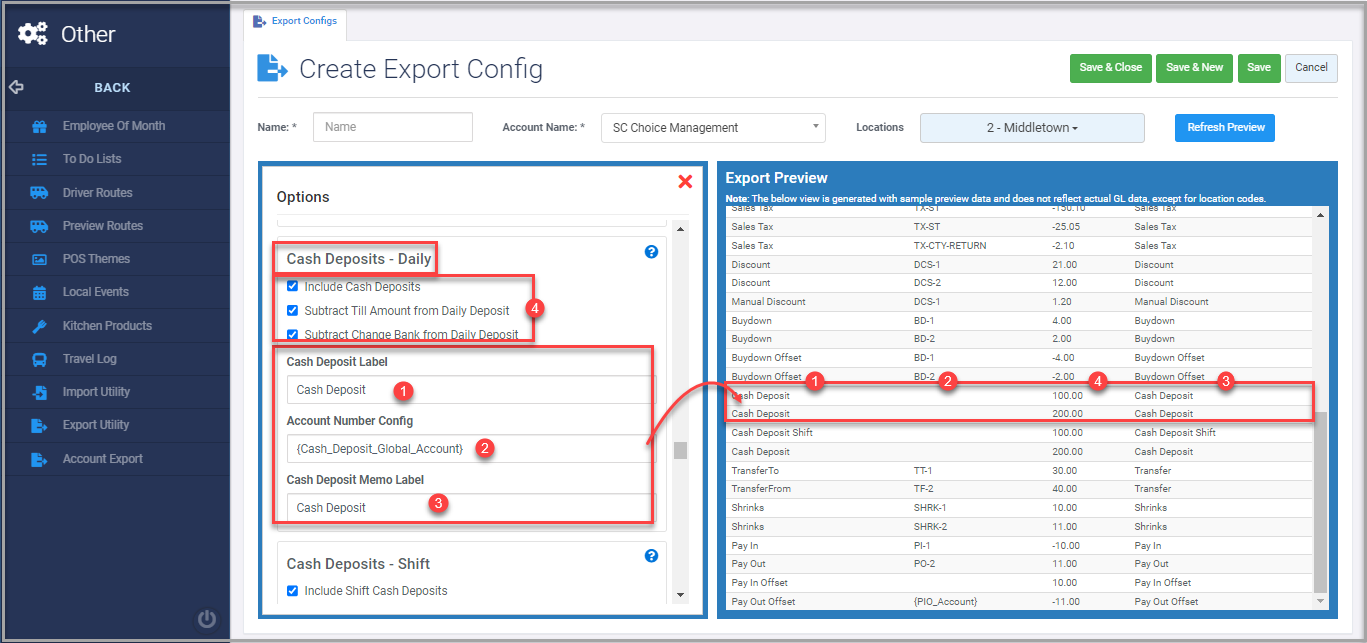
Task: Click the power icon at sidebar bottom
Action: pyautogui.click(x=207, y=619)
